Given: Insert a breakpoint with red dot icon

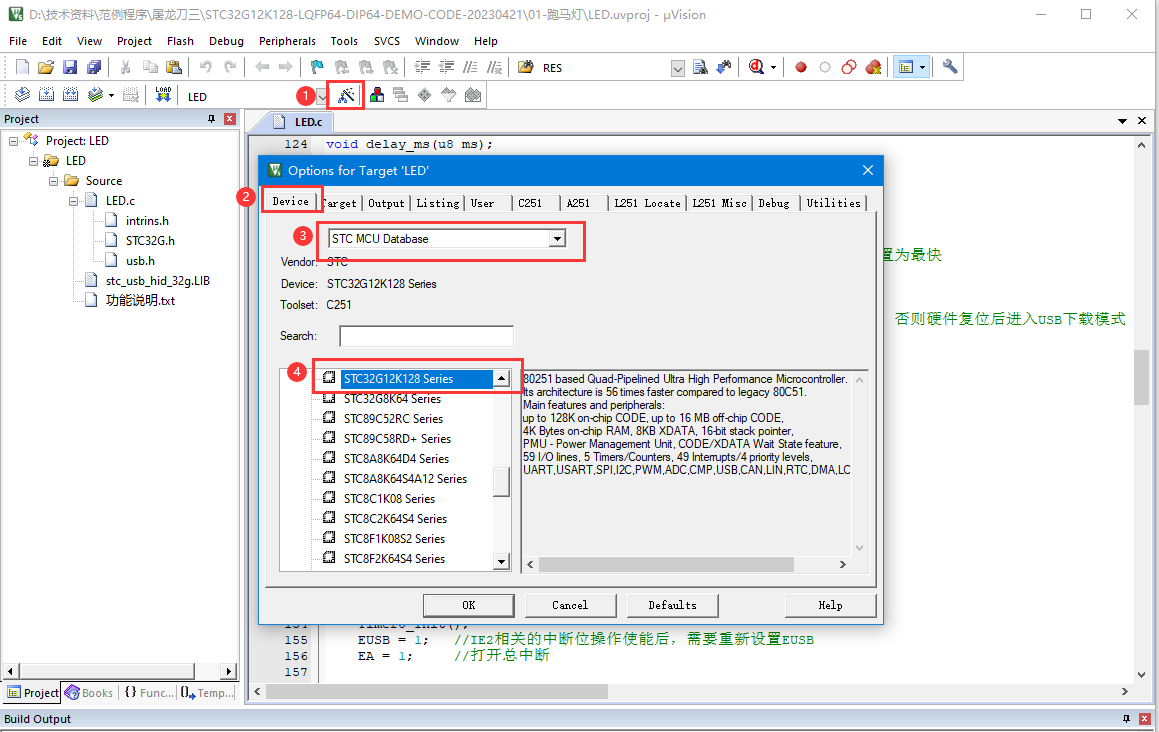Looking at the screenshot, I should (x=801, y=67).
